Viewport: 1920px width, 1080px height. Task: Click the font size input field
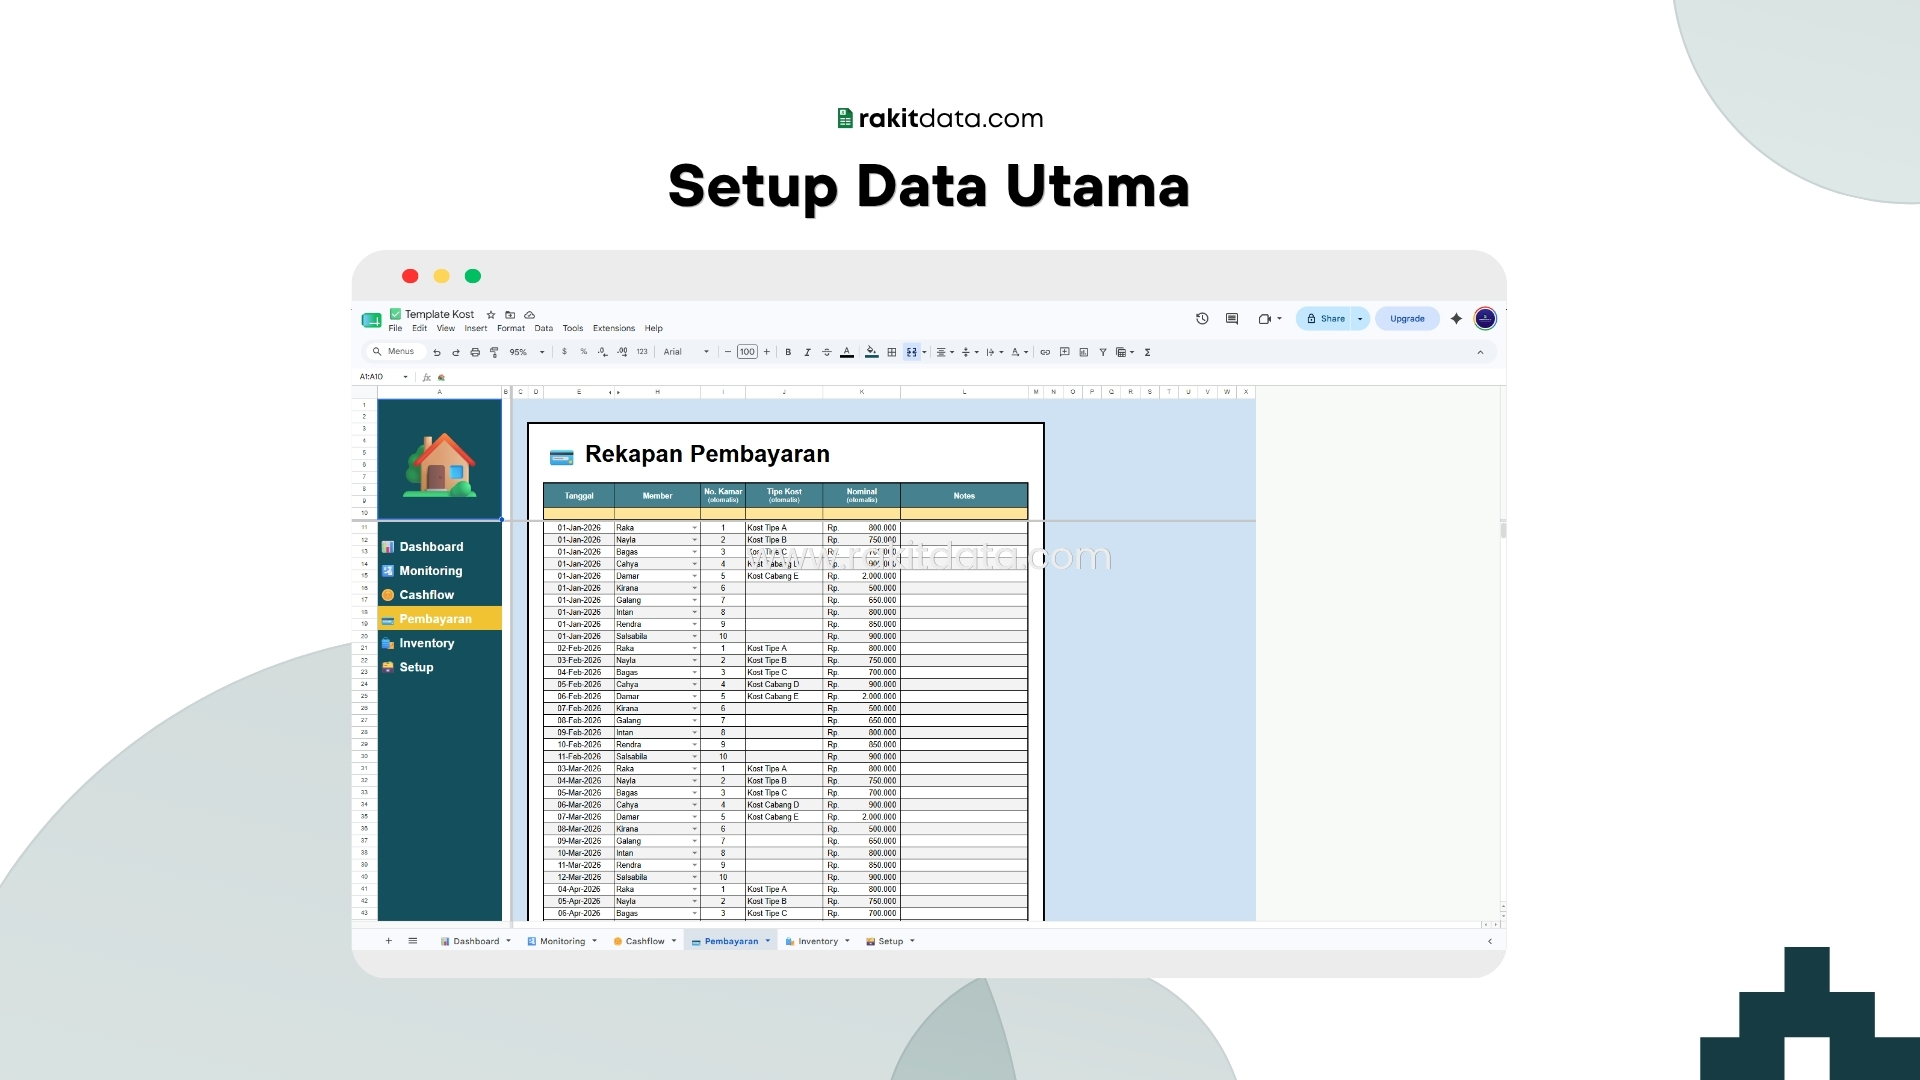coord(747,352)
